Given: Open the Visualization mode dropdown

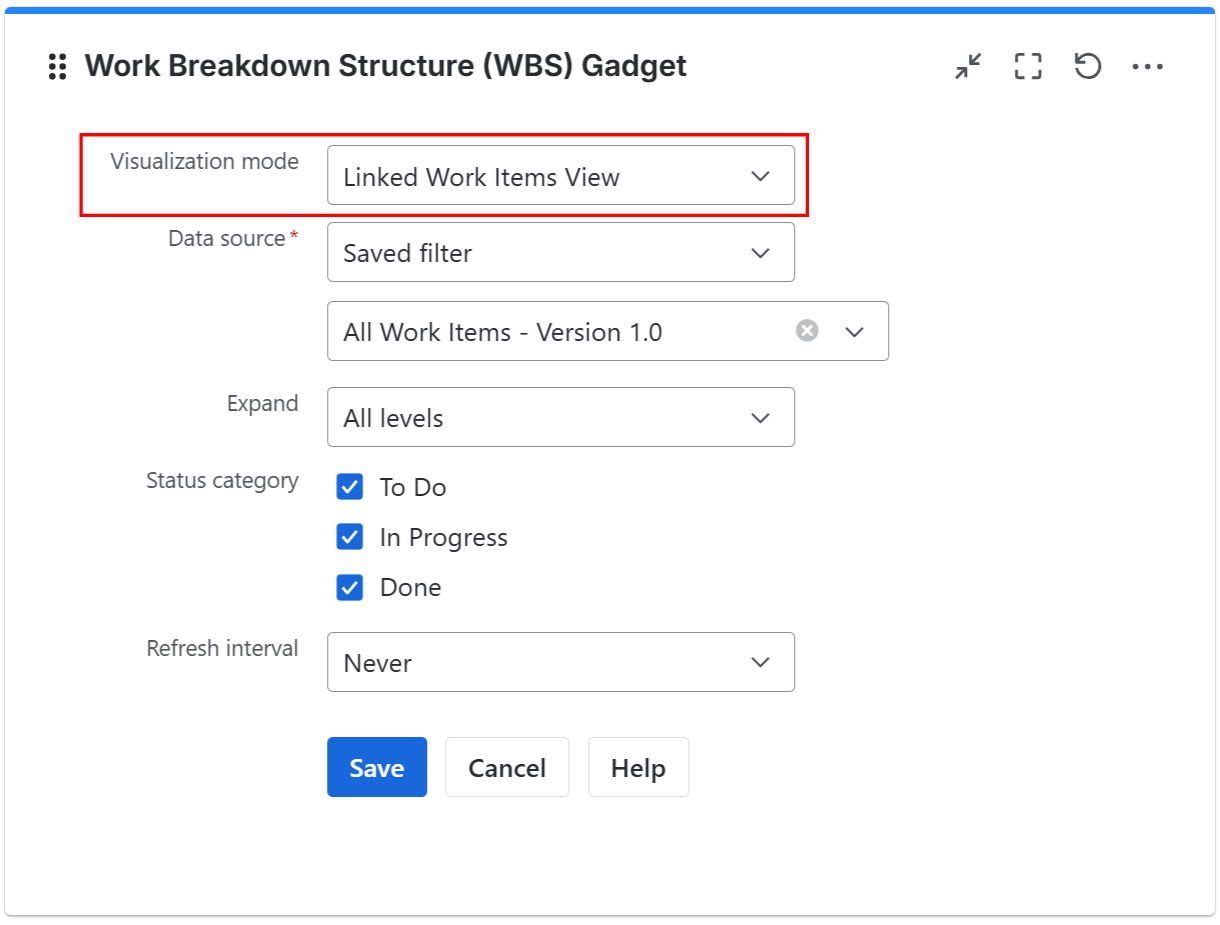Looking at the screenshot, I should pyautogui.click(x=760, y=175).
